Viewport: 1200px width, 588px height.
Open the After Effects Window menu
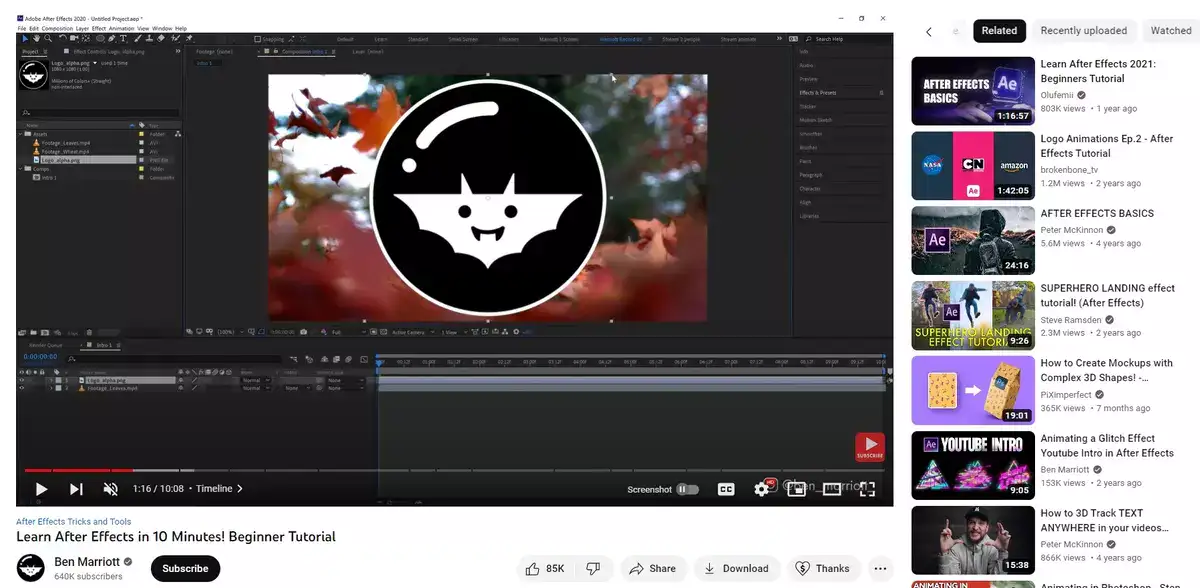162,28
